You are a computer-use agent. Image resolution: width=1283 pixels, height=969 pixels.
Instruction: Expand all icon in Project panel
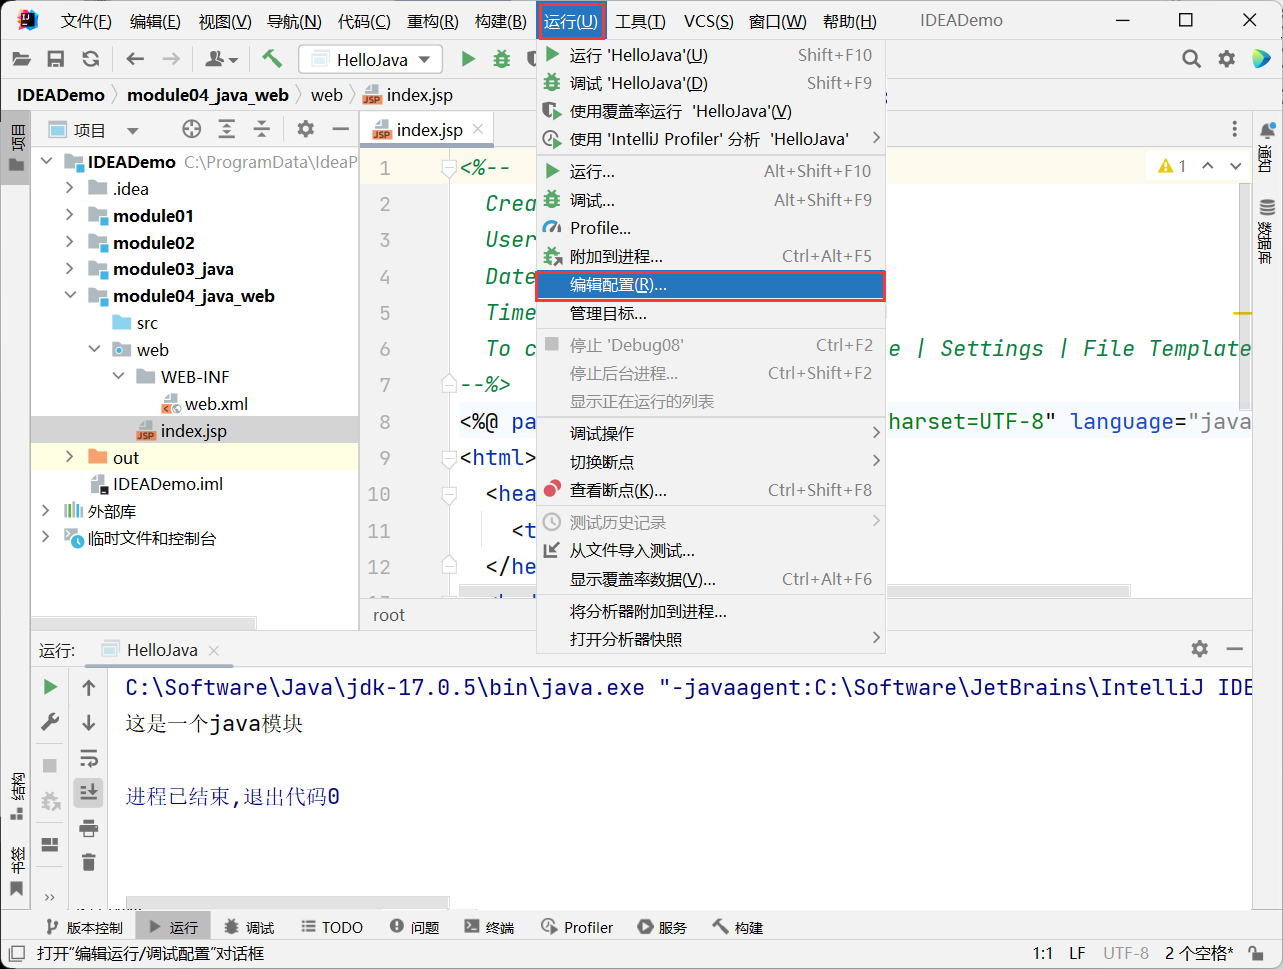pos(227,129)
